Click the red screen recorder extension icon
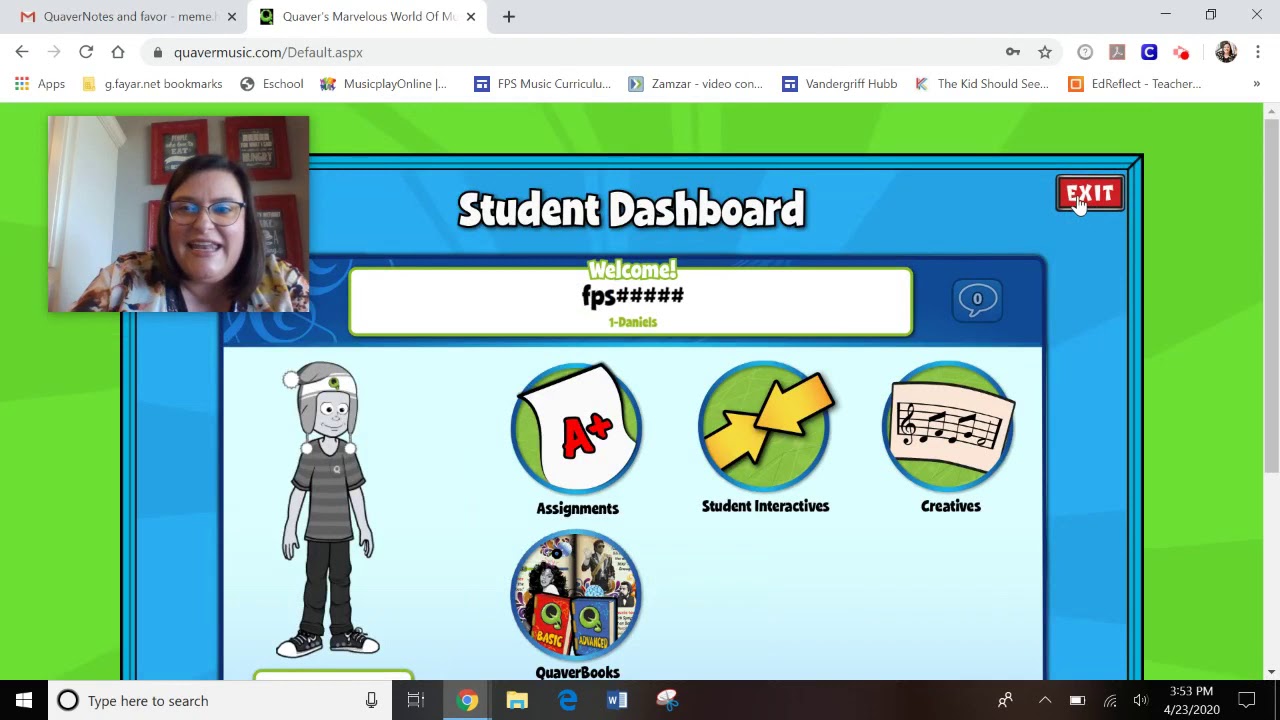 (x=1181, y=52)
